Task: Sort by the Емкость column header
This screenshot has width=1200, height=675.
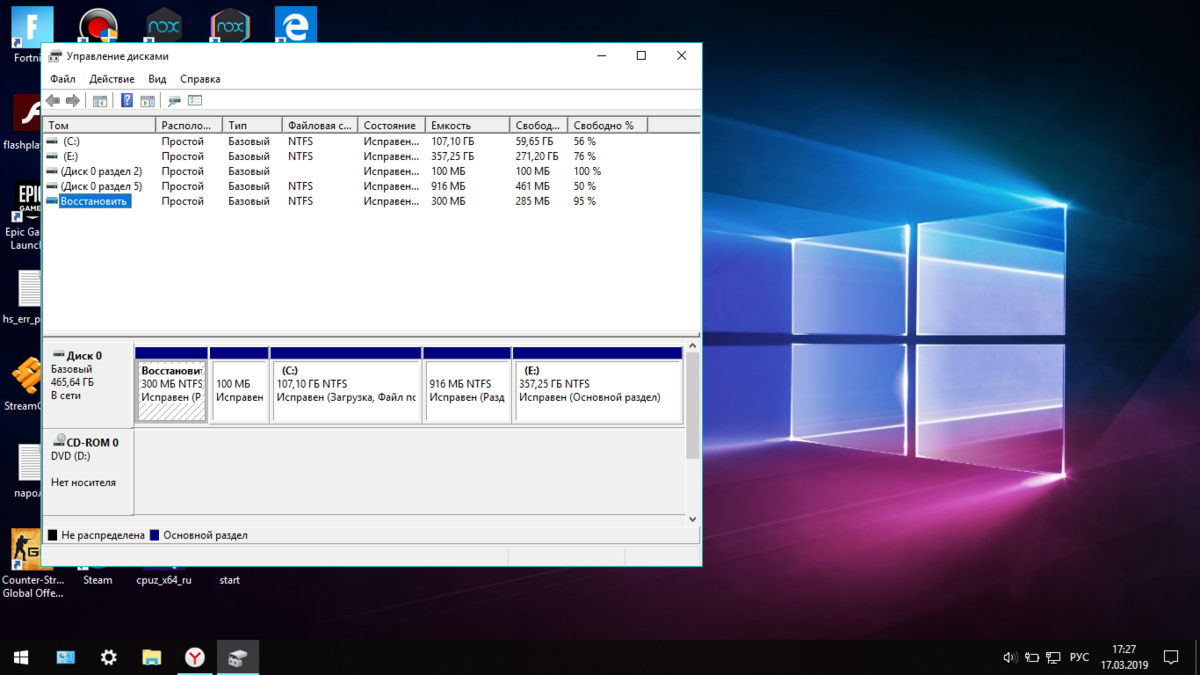Action: pos(466,126)
